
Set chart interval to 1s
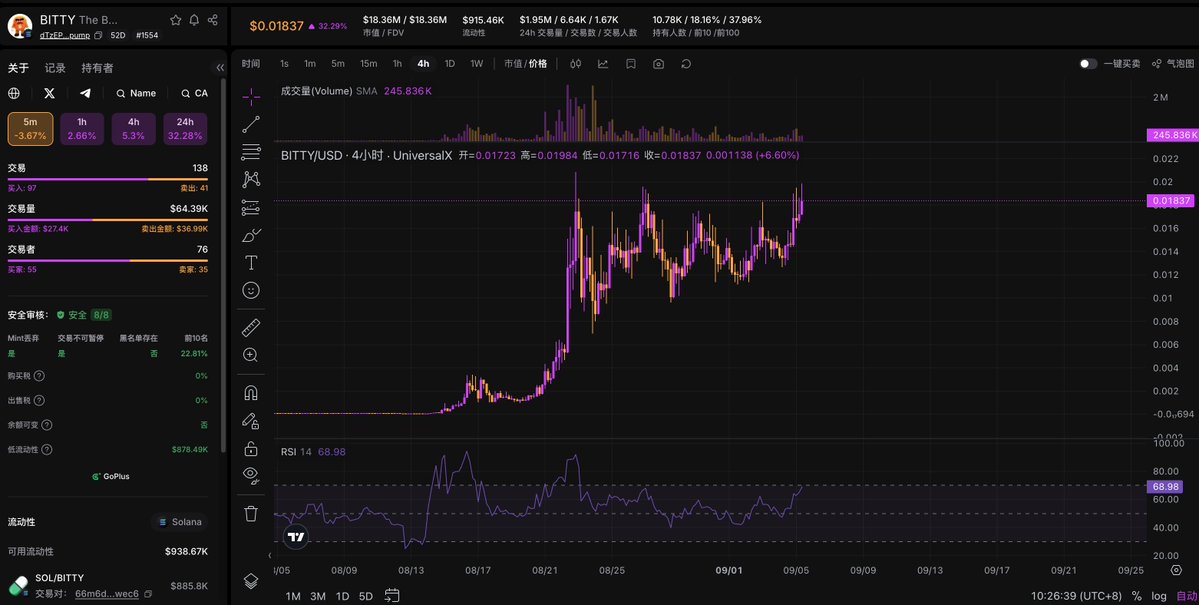[x=284, y=64]
